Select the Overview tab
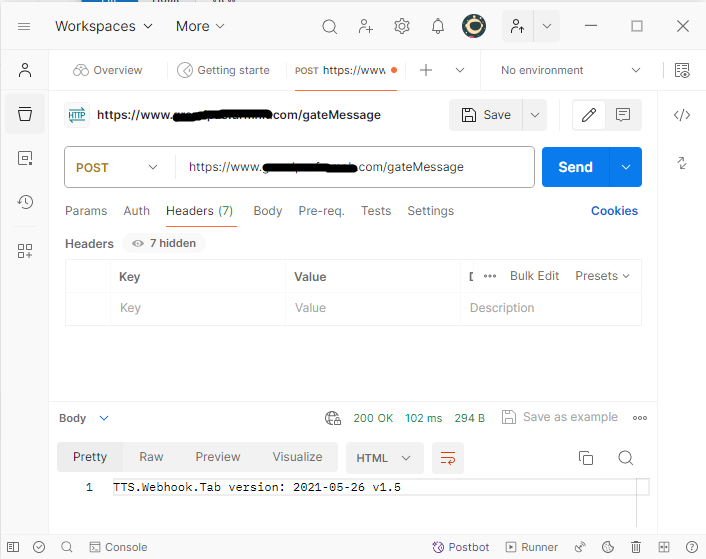 [x=108, y=70]
